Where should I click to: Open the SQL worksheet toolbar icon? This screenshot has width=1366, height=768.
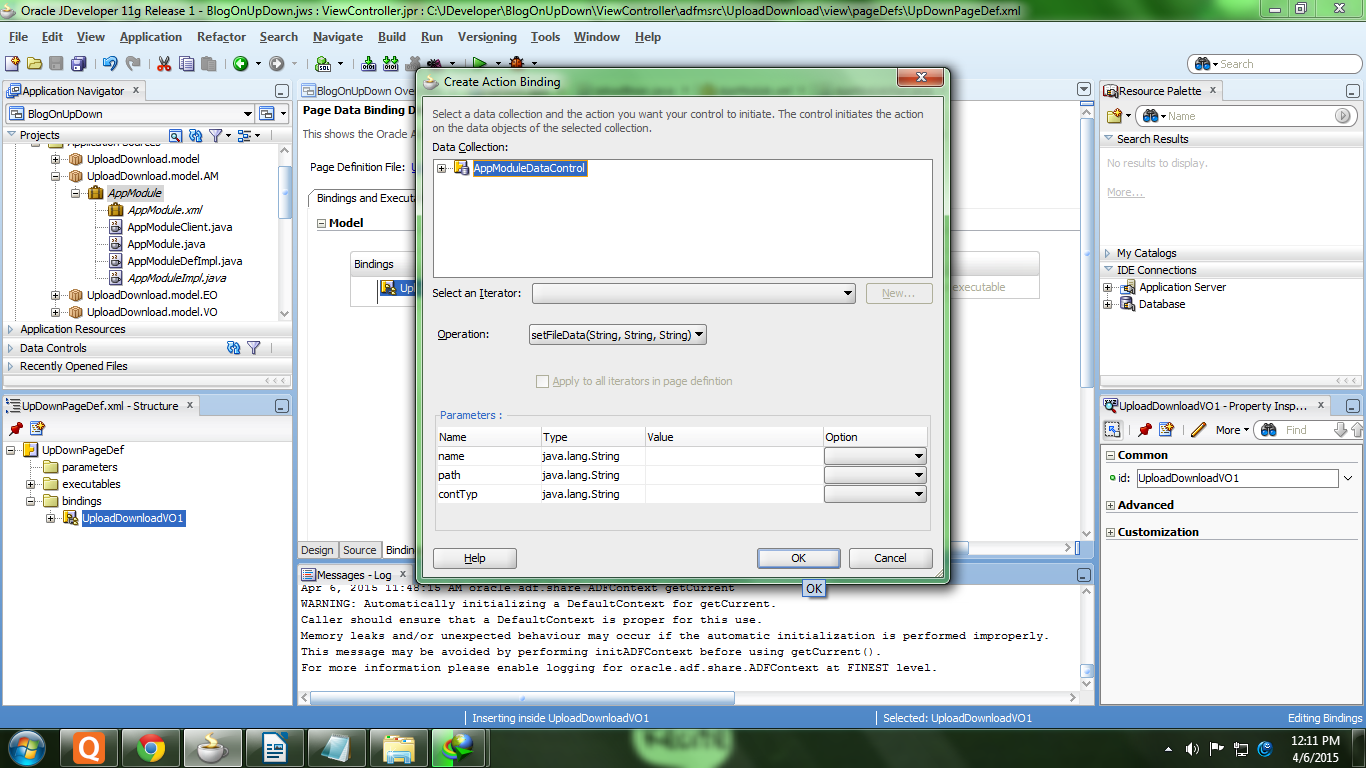[324, 64]
